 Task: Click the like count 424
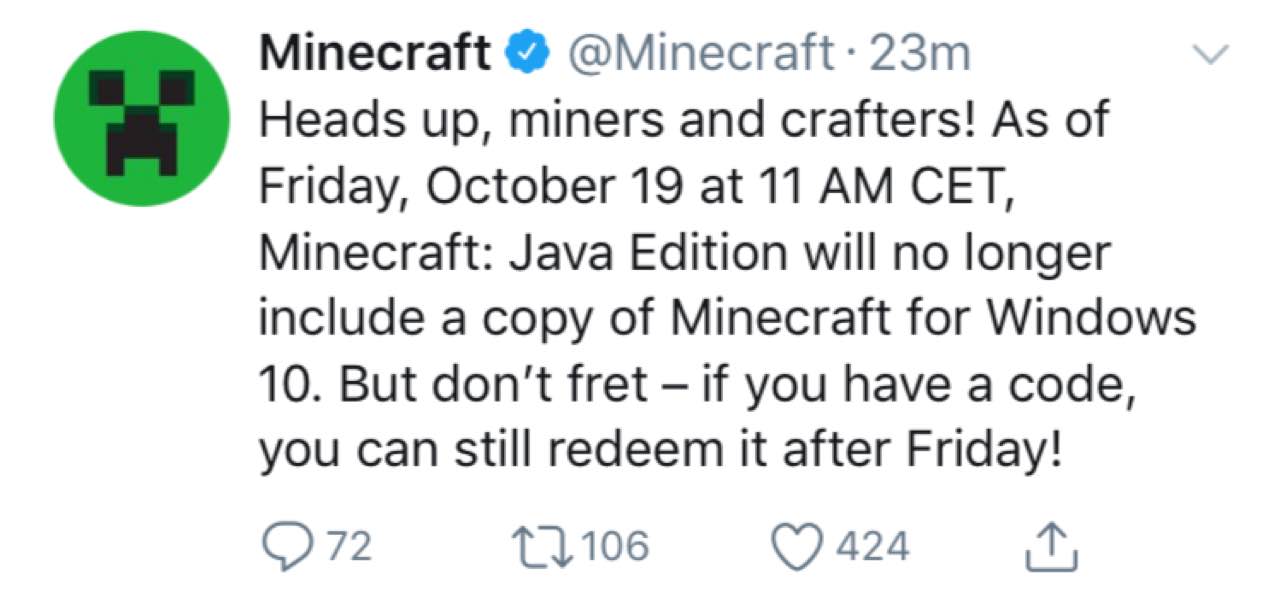pos(872,547)
